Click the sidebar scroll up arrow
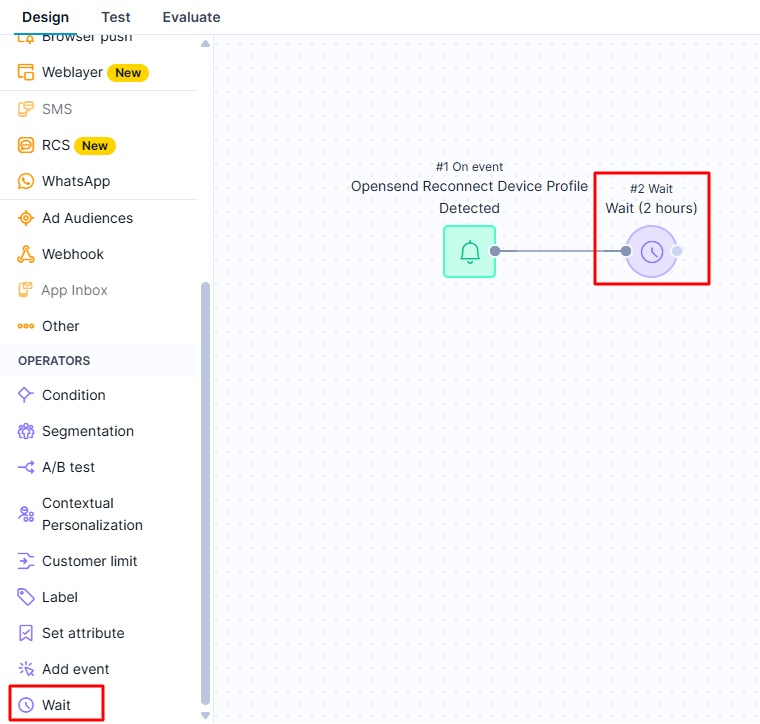The height and width of the screenshot is (724, 760). coord(206,44)
